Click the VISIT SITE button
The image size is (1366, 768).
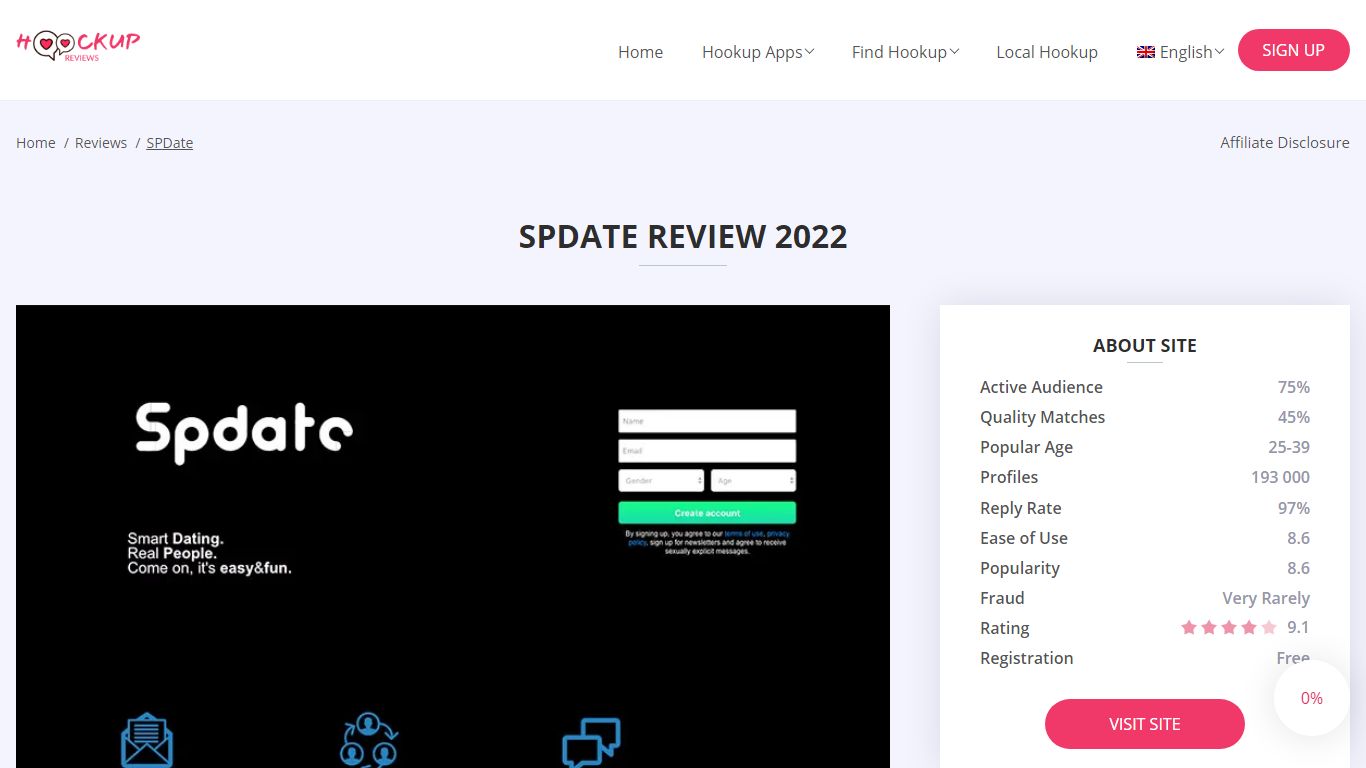pos(1145,724)
